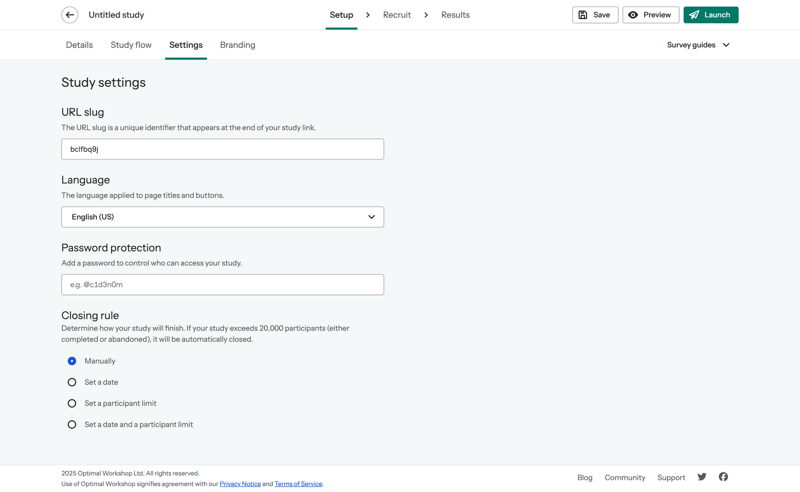Go to the Recruit step
The image size is (800, 492).
coord(396,15)
